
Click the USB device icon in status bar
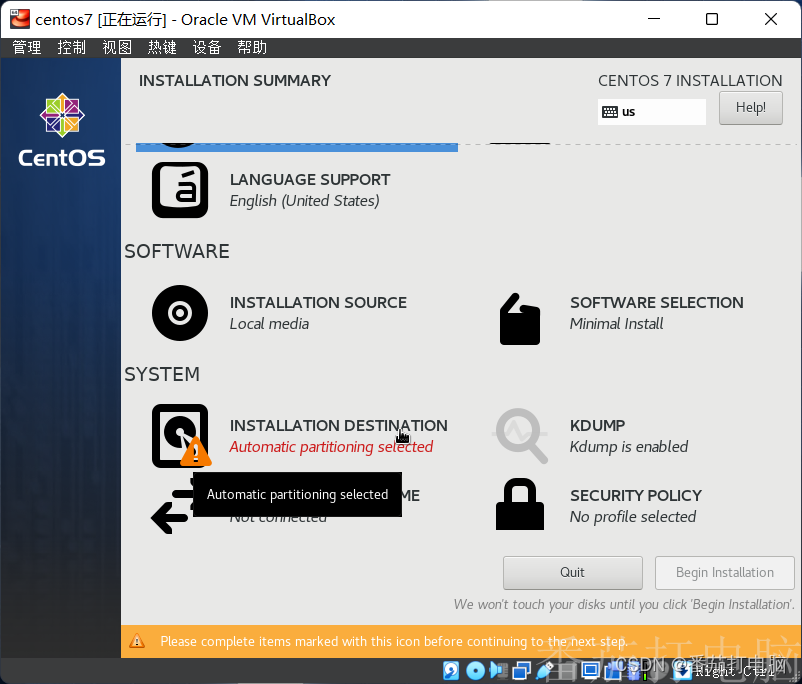point(543,670)
